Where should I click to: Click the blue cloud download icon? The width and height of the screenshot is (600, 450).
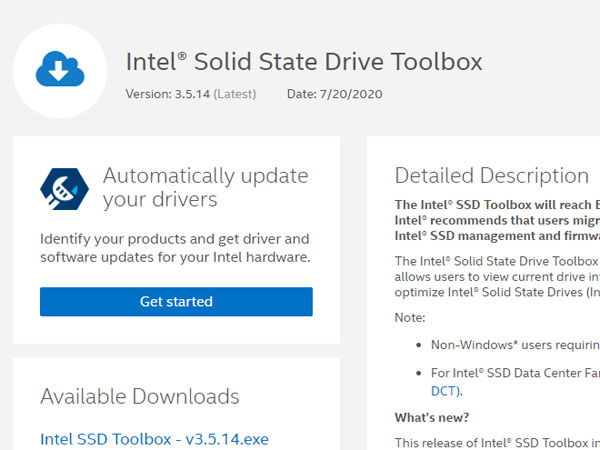[x=60, y=70]
